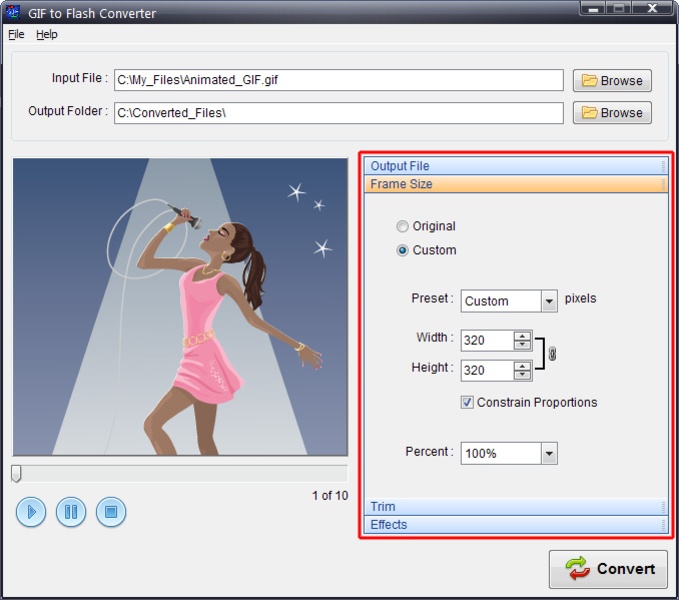Click Browse next to Output Folder
This screenshot has height=600, width=679.
tap(612, 113)
